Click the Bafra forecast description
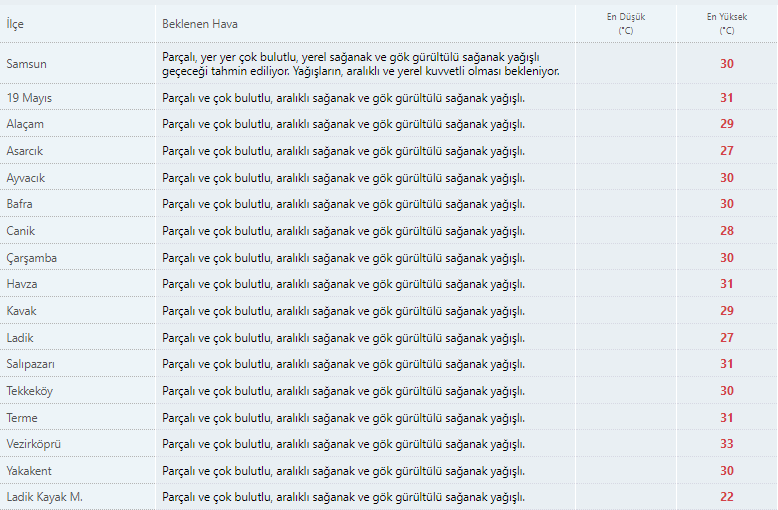 click(x=343, y=204)
